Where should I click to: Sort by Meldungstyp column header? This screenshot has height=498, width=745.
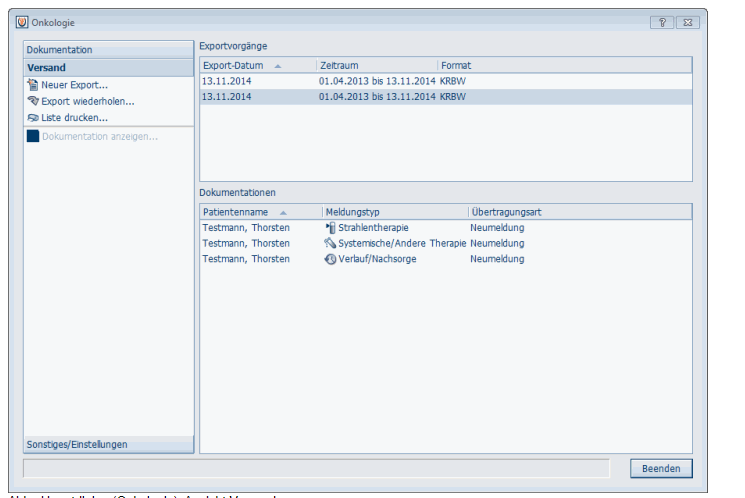(x=395, y=212)
